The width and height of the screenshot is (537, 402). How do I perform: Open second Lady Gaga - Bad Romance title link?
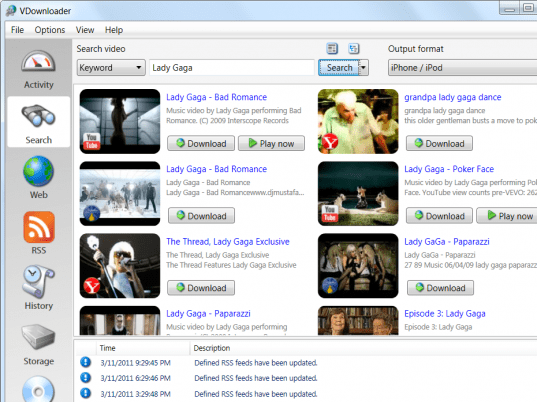click(216, 169)
